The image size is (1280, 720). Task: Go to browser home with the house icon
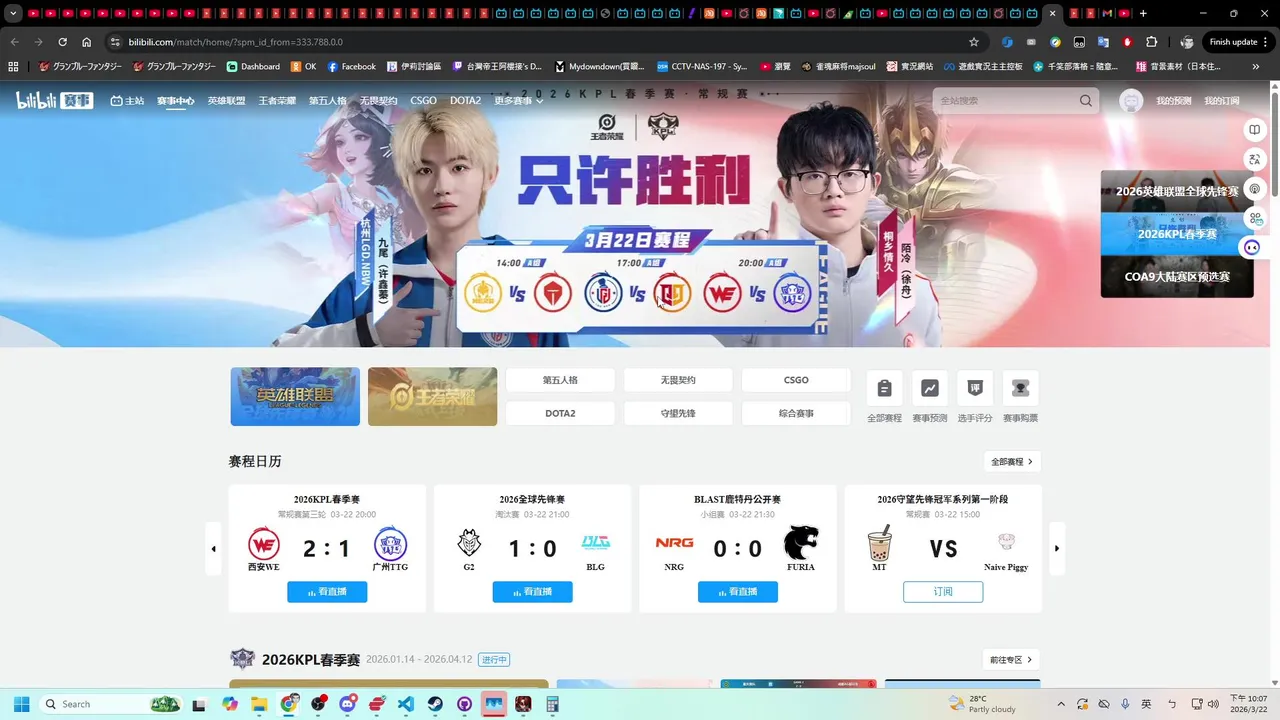(x=87, y=42)
